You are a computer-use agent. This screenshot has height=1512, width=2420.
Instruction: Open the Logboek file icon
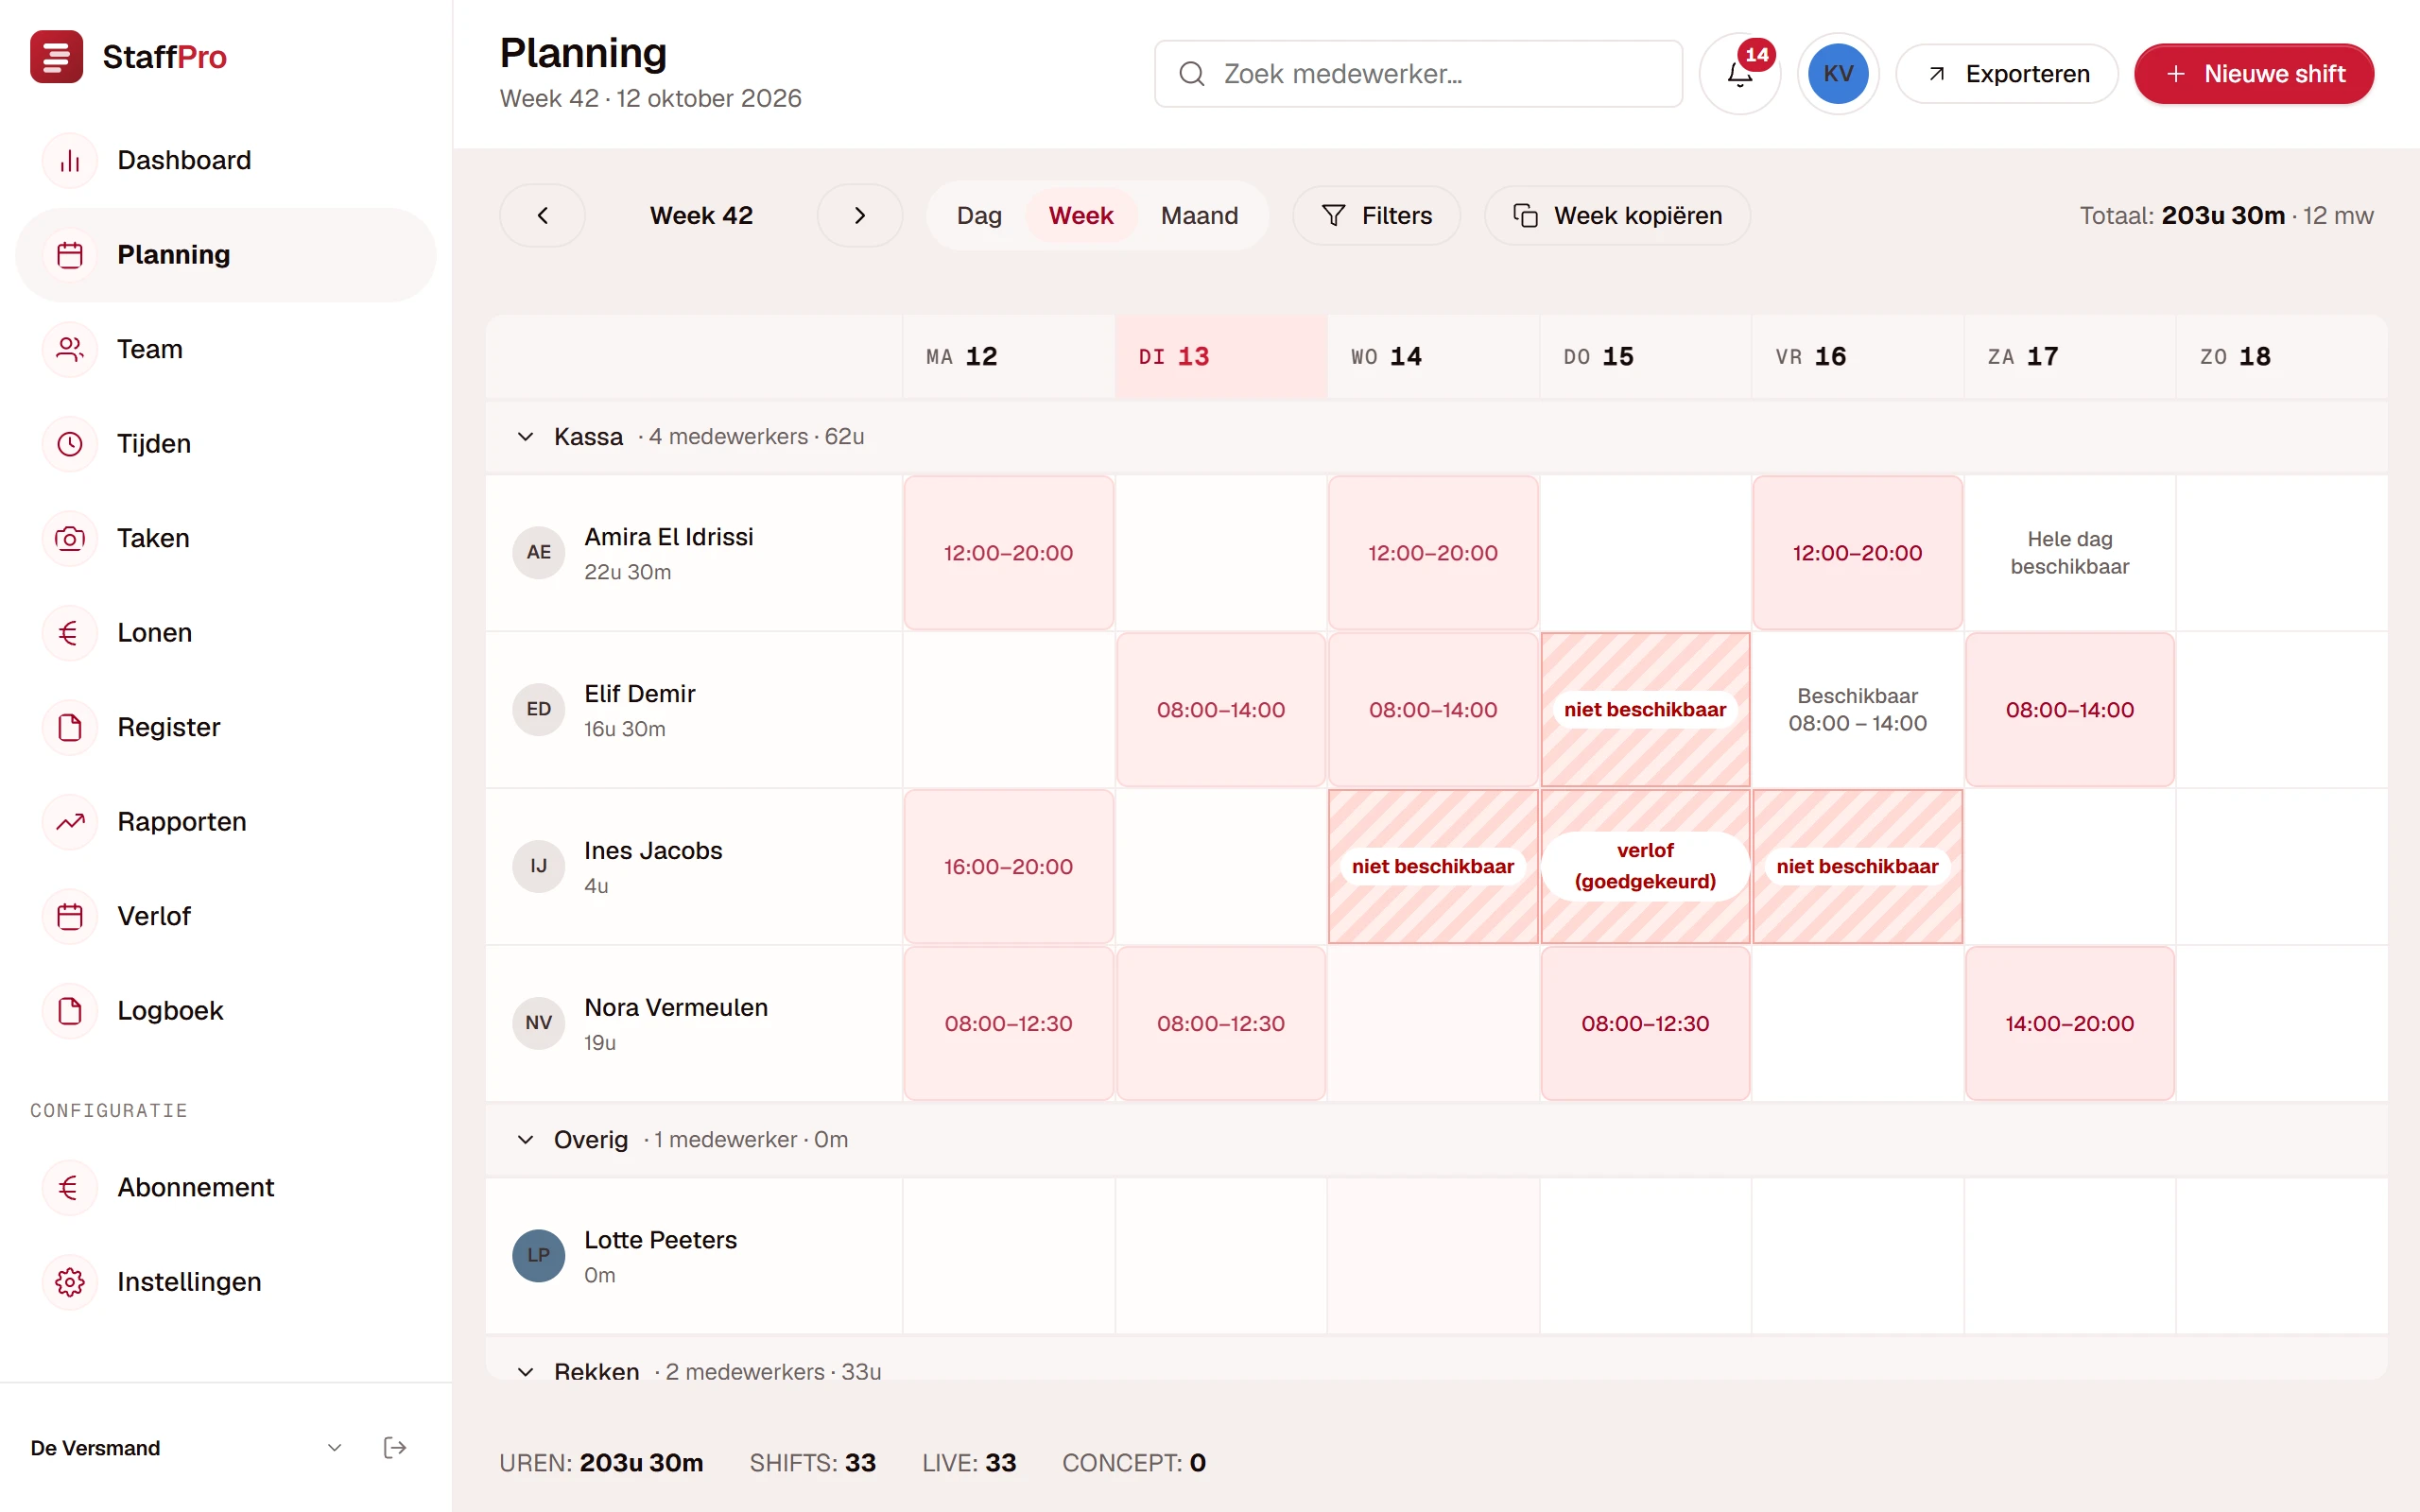point(70,1010)
